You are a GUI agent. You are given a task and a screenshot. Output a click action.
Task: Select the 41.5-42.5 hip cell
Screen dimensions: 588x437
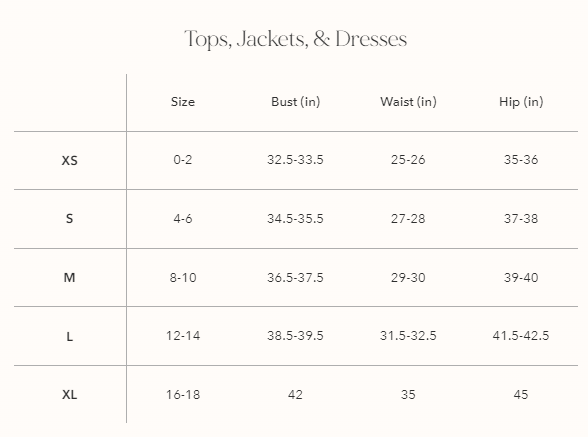click(521, 335)
